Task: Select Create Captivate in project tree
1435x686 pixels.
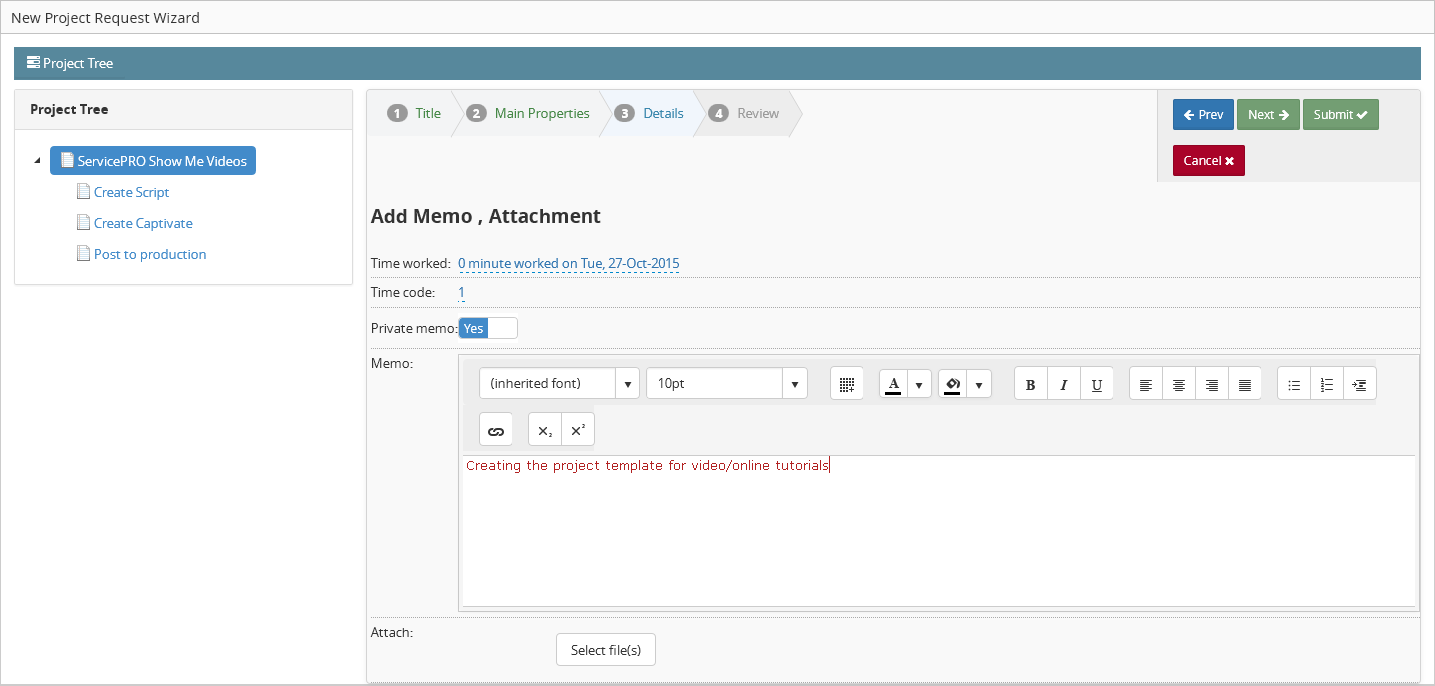Action: pos(143,223)
